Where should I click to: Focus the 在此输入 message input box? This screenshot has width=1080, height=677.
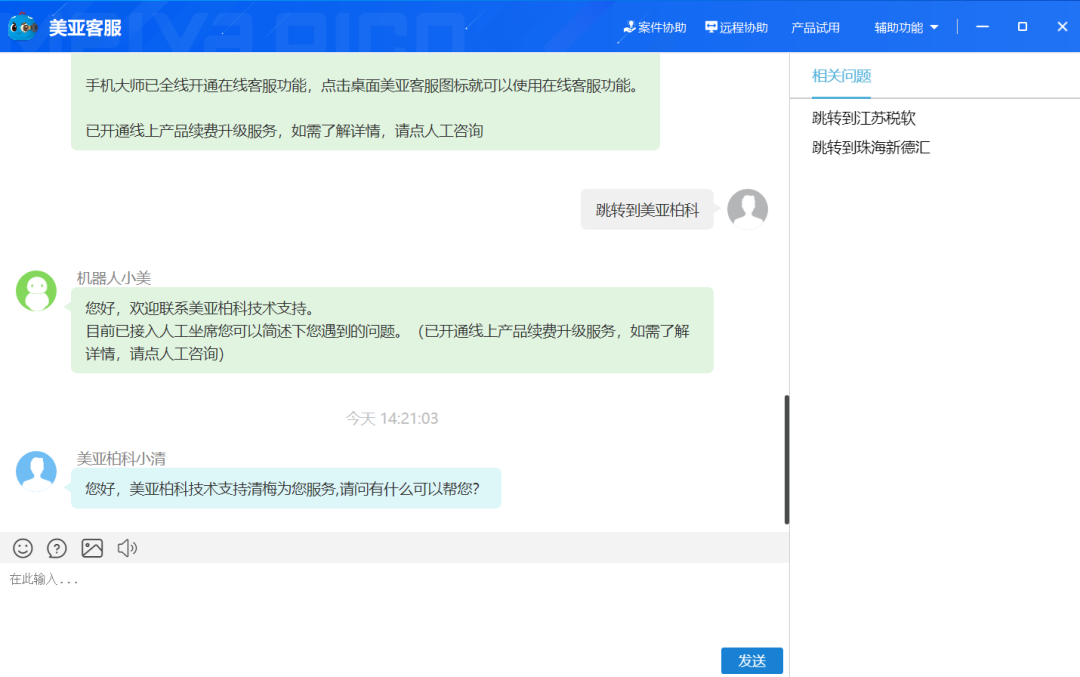394,605
